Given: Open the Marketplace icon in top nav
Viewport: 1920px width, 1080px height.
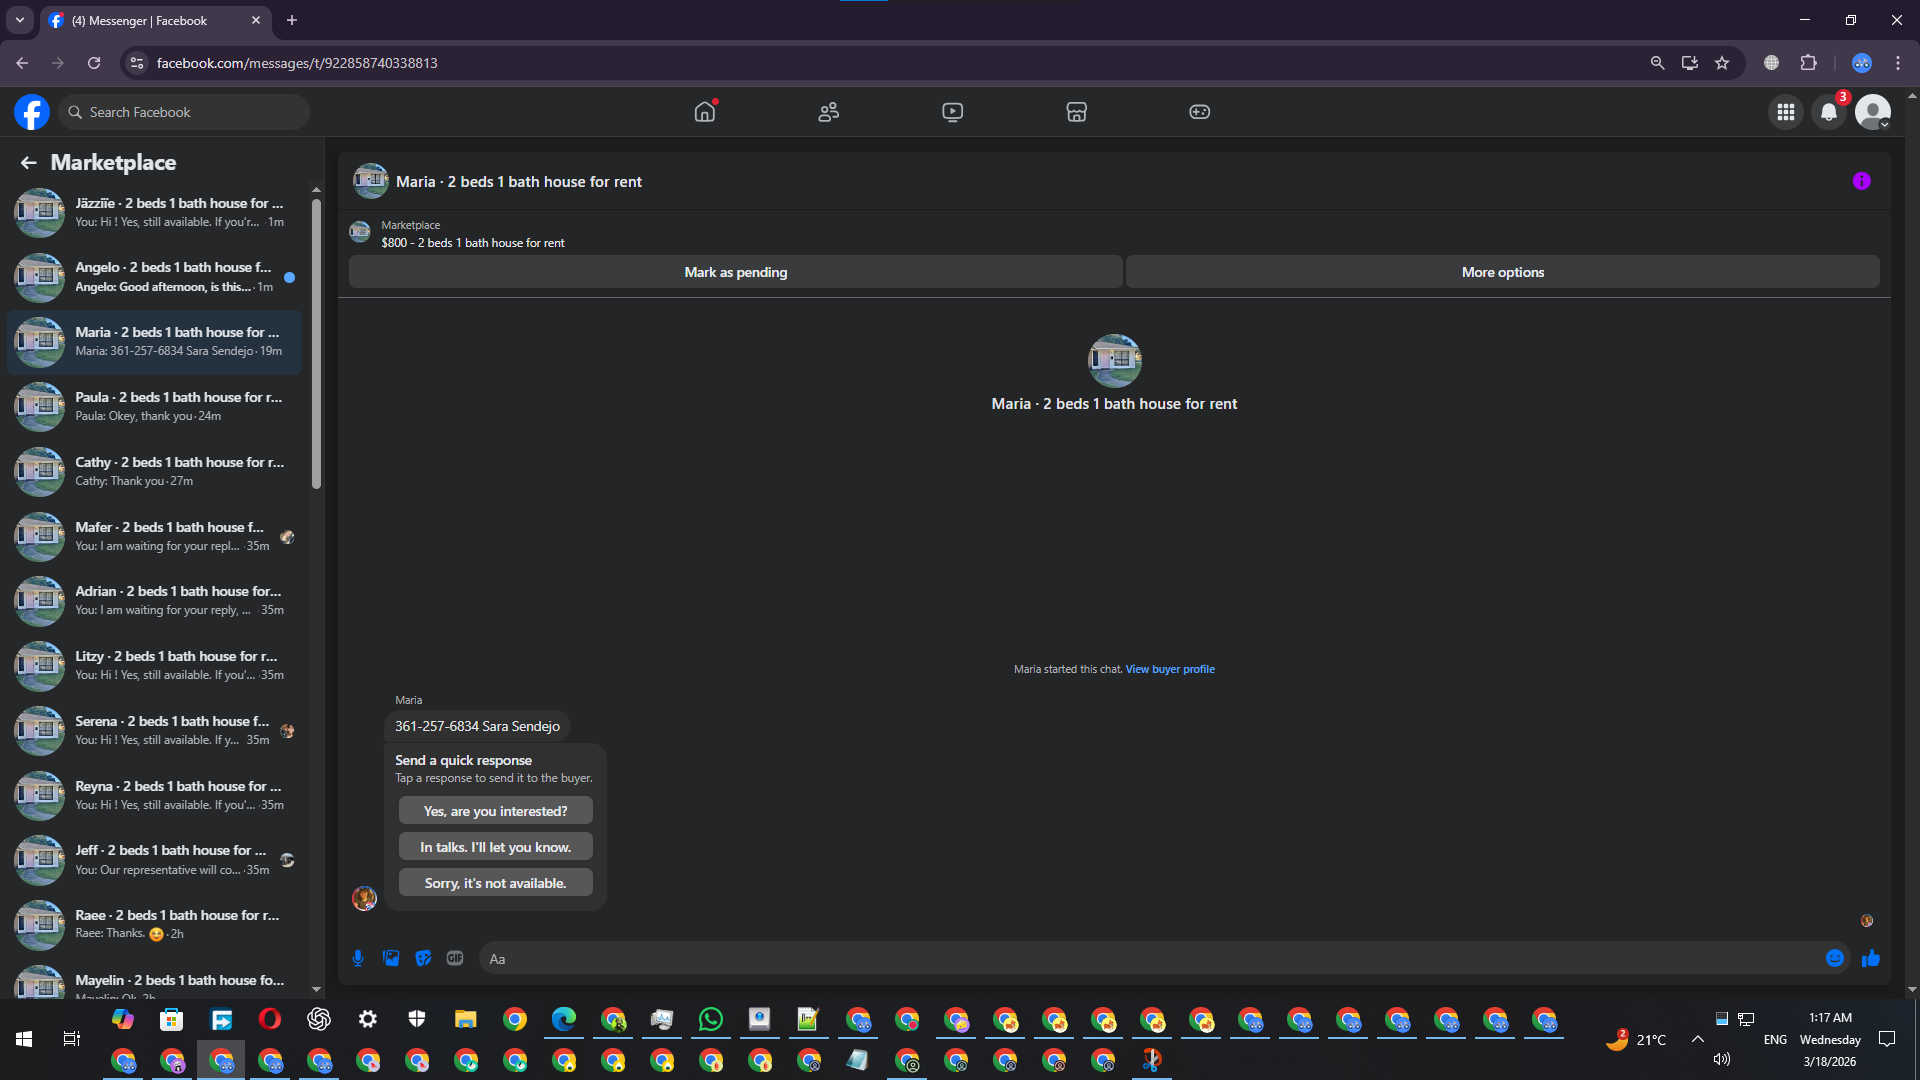Looking at the screenshot, I should pyautogui.click(x=1076, y=112).
